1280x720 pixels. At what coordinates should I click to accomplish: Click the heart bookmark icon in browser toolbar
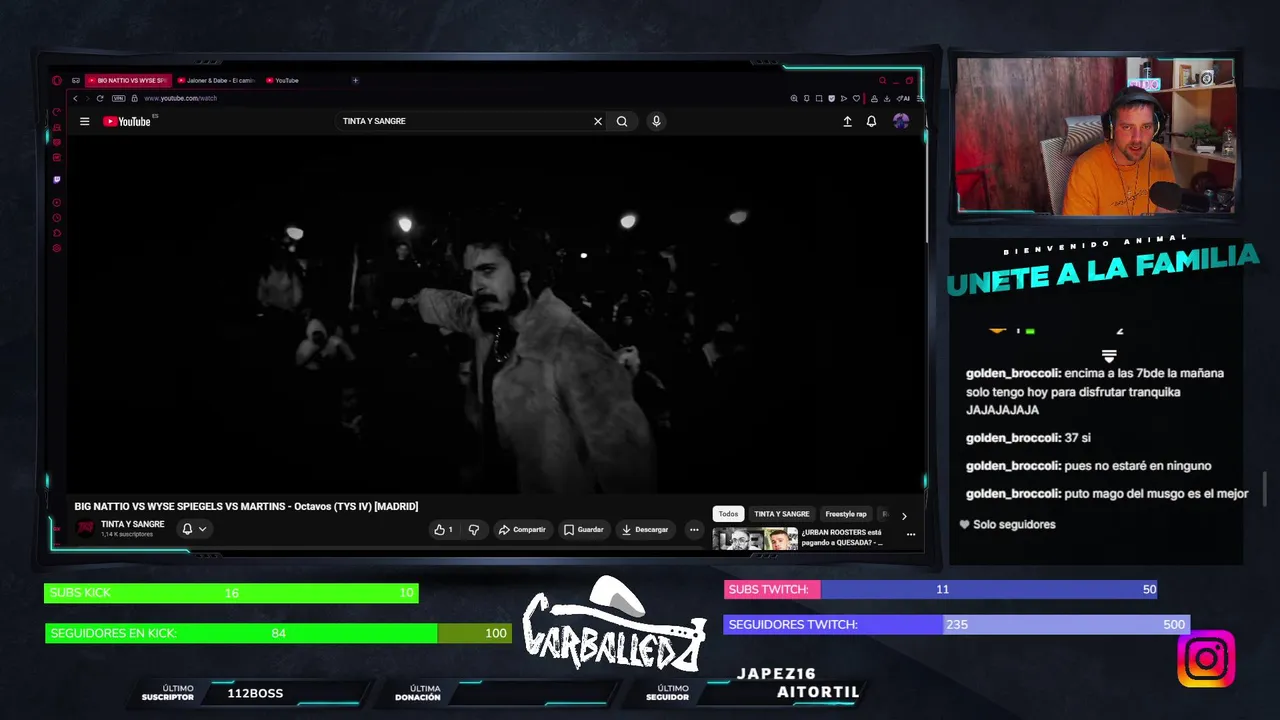pyautogui.click(x=856, y=98)
